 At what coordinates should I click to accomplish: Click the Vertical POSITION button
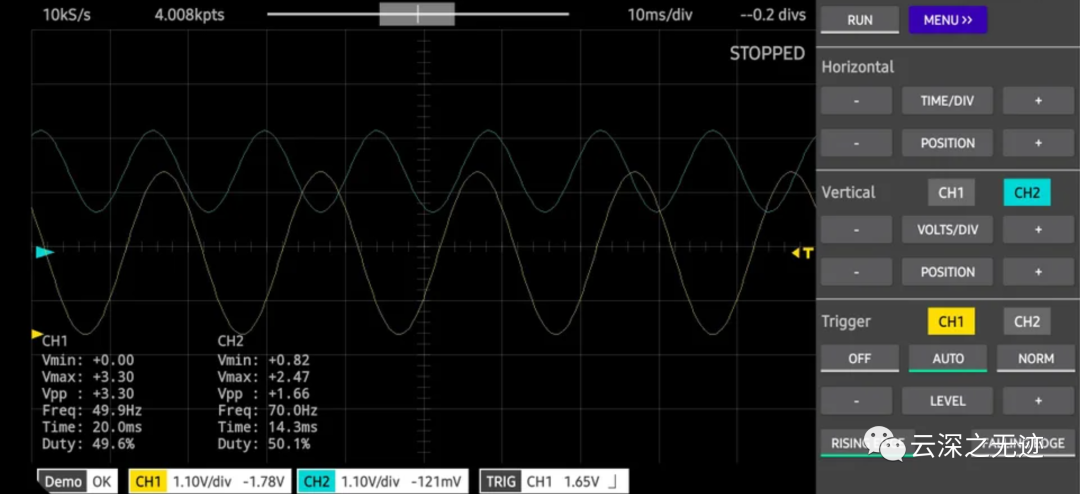coord(947,272)
